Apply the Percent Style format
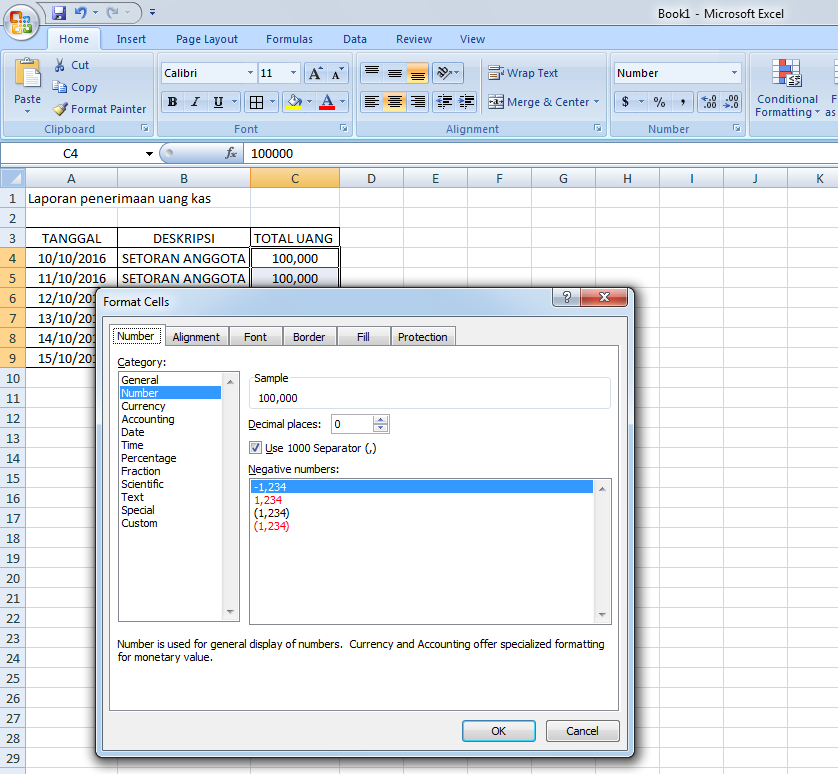The height and width of the screenshot is (774, 838). pyautogui.click(x=659, y=102)
